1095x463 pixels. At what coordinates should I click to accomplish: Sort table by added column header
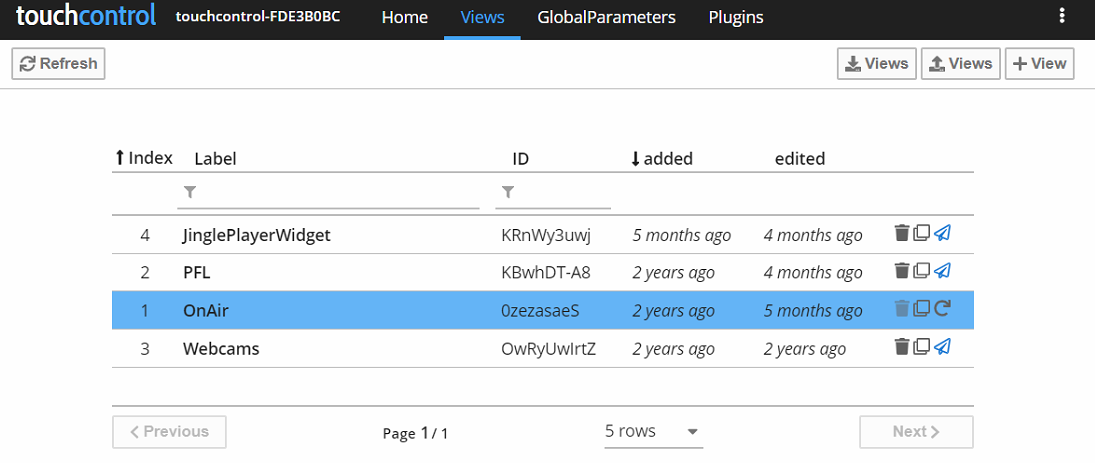(661, 158)
